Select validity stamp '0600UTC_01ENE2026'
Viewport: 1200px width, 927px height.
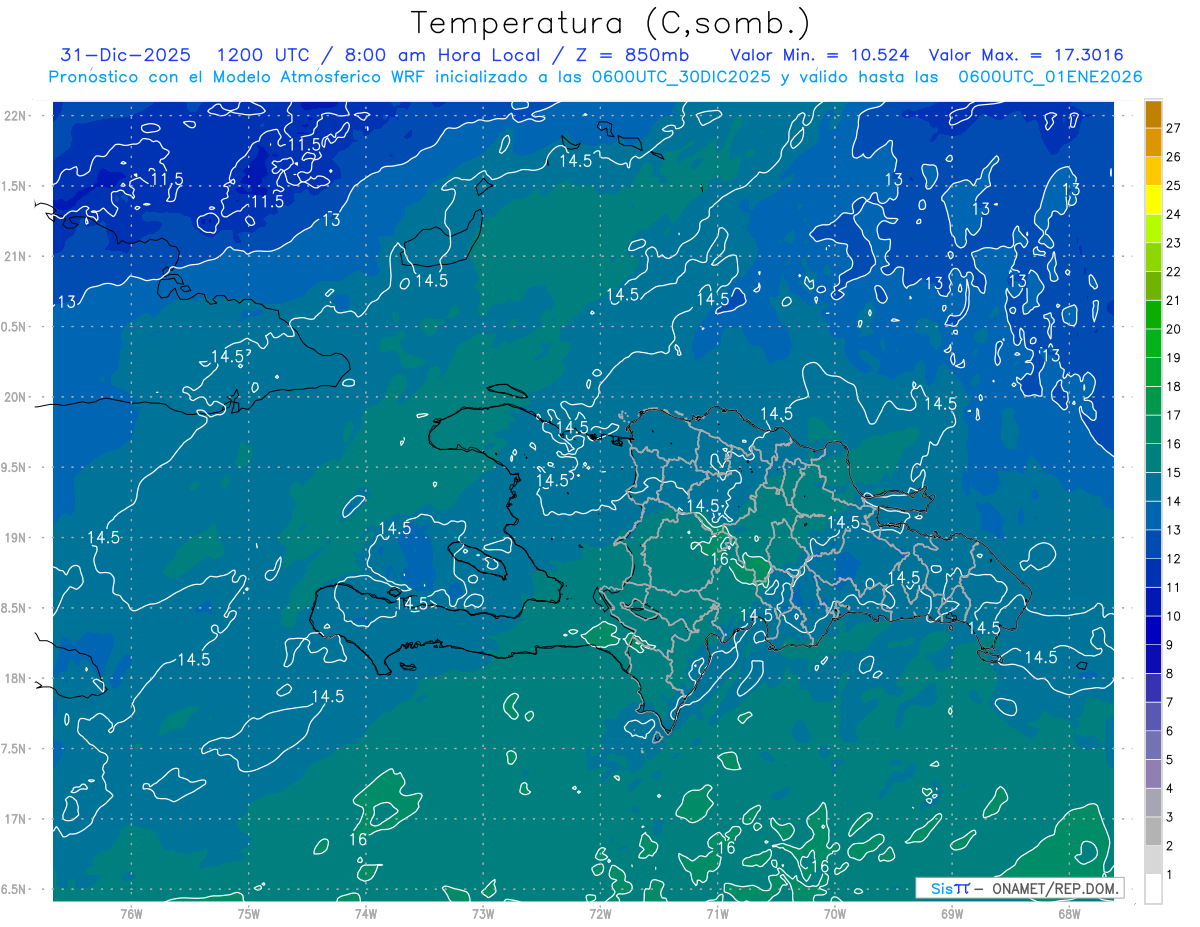tap(1050, 77)
